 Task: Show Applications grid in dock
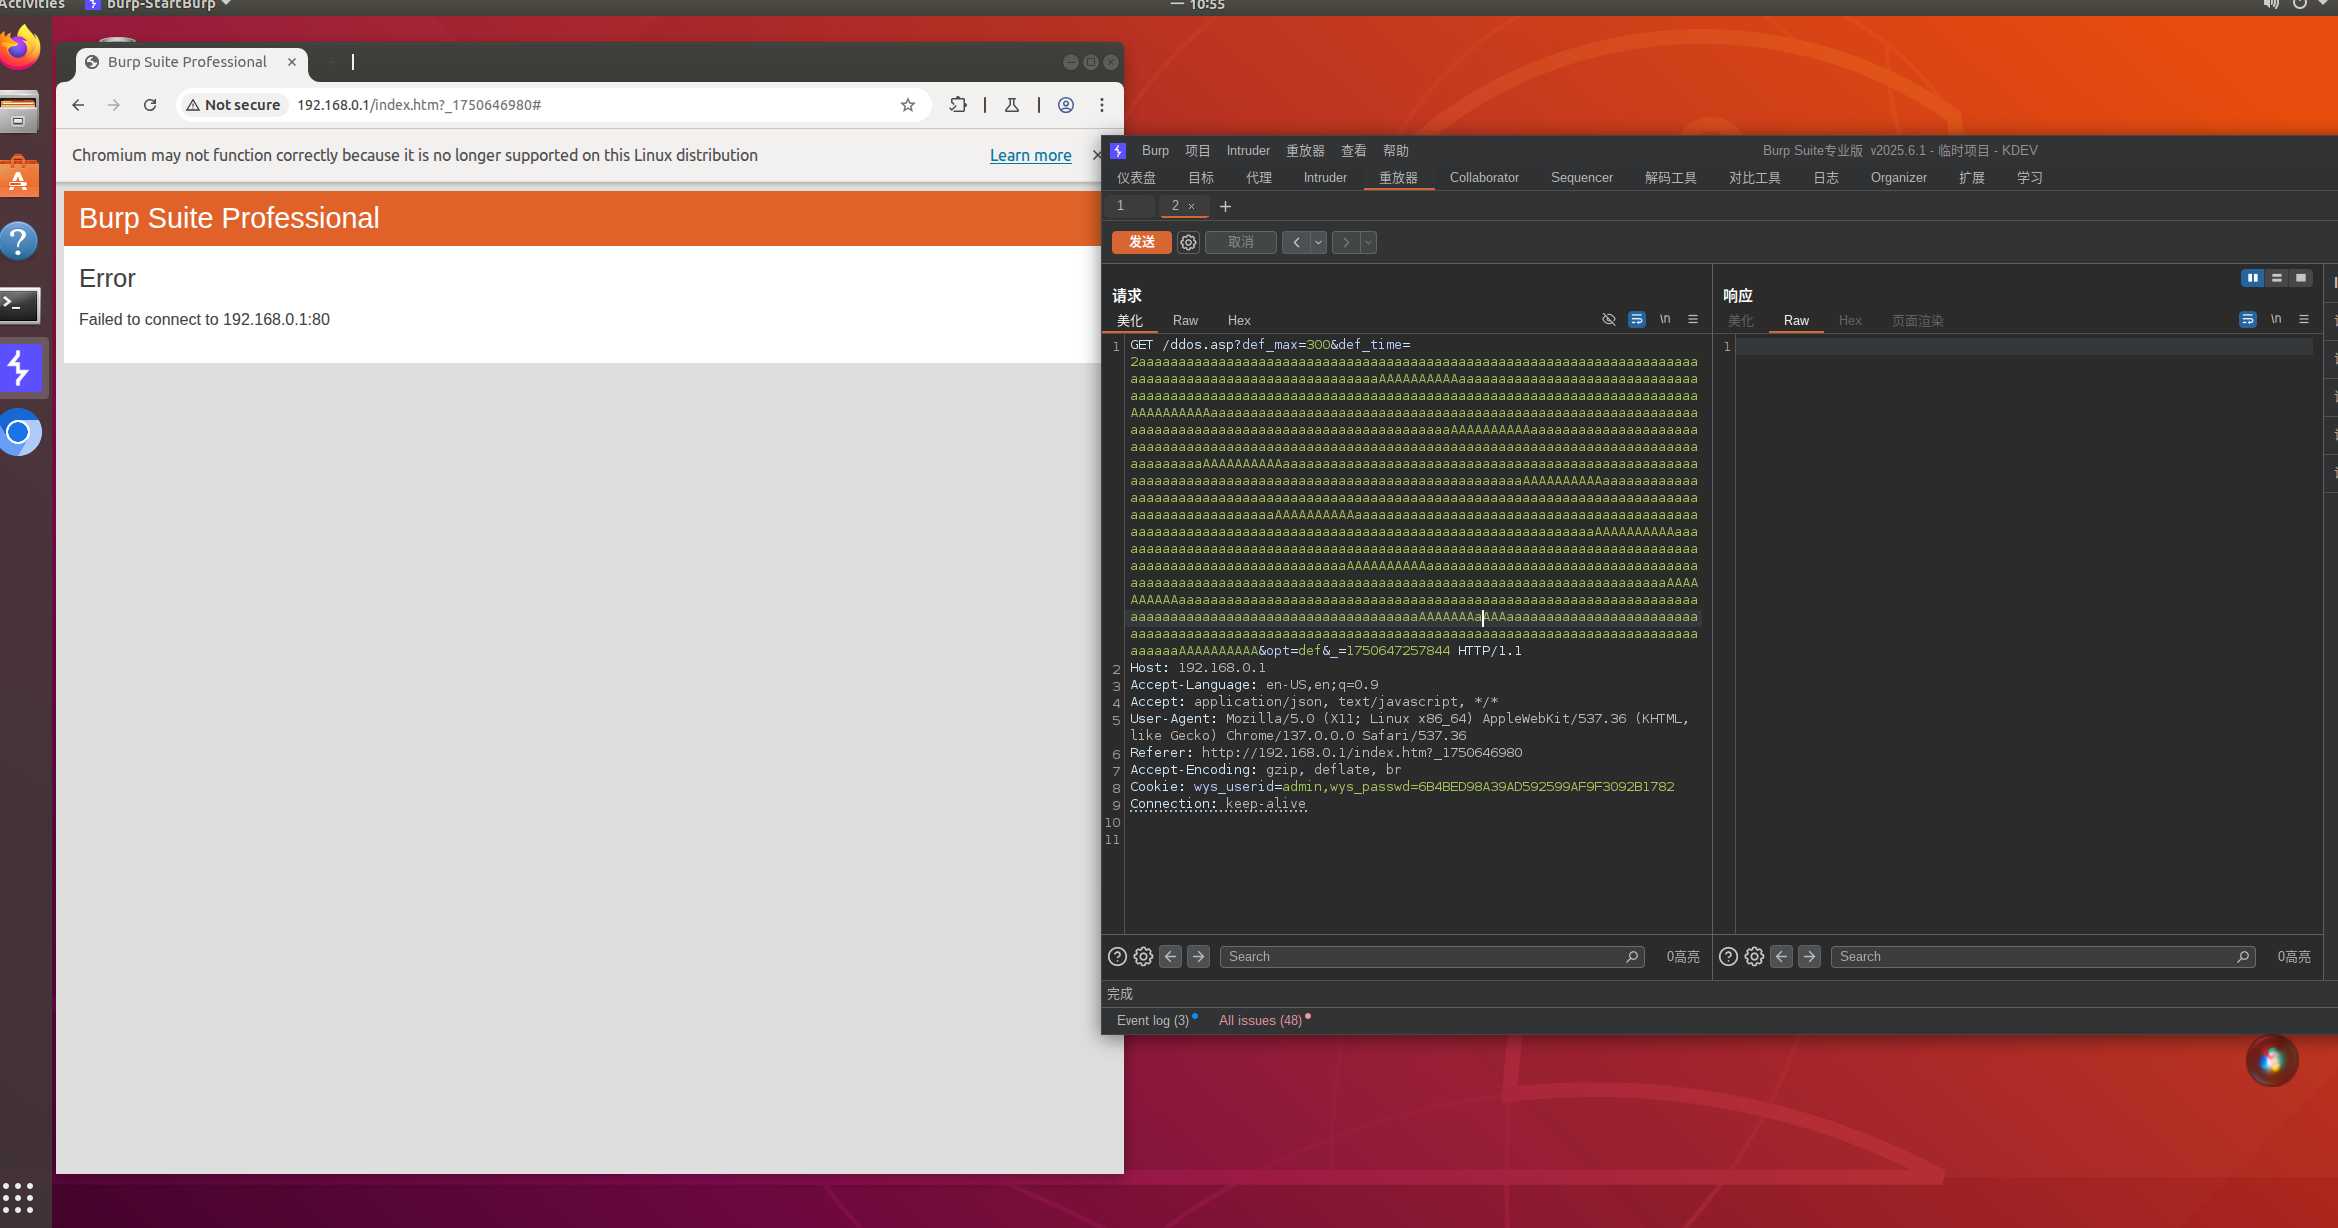[18, 1197]
